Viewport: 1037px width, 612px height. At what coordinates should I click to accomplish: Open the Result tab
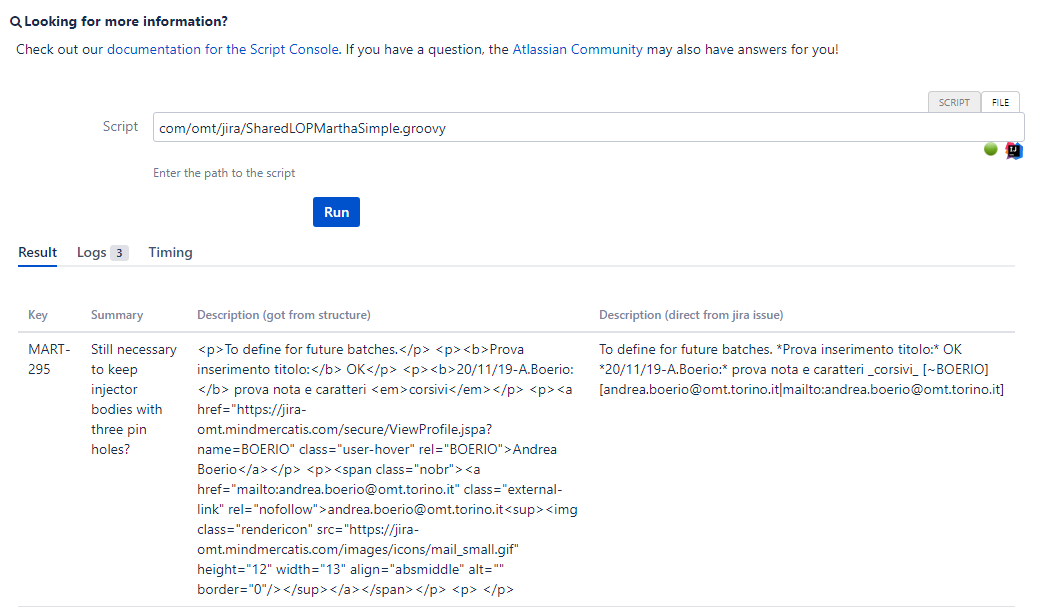click(x=38, y=252)
